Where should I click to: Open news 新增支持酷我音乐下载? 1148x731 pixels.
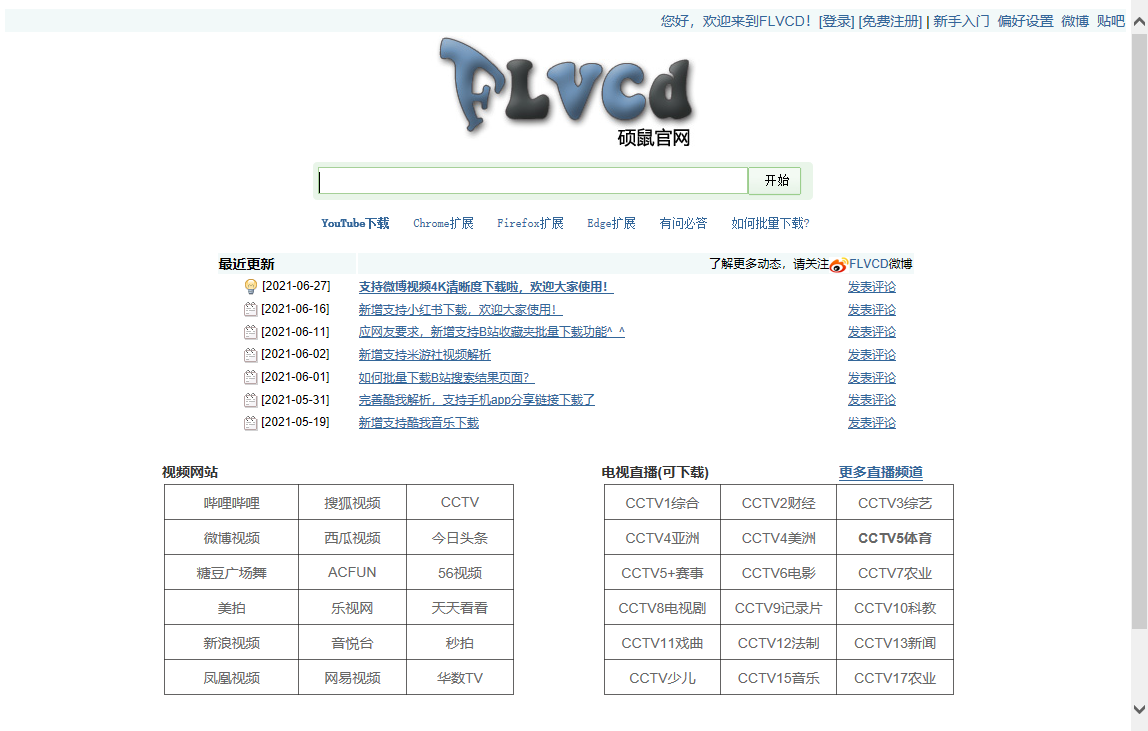coord(419,423)
